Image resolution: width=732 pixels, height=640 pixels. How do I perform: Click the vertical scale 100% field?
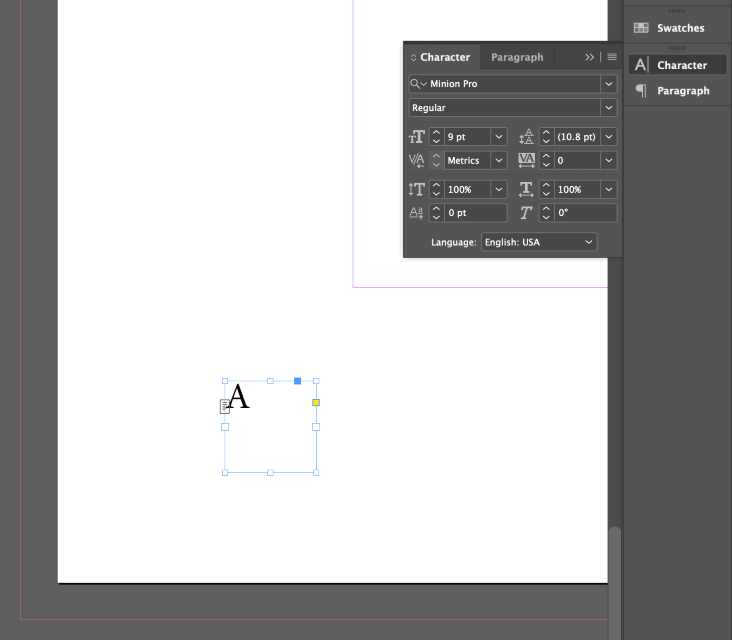[x=467, y=190]
